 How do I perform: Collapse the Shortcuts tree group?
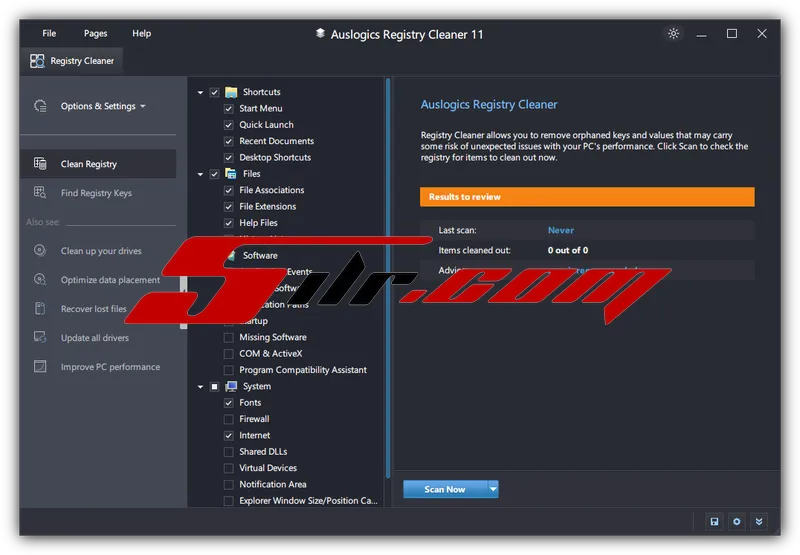(x=201, y=92)
